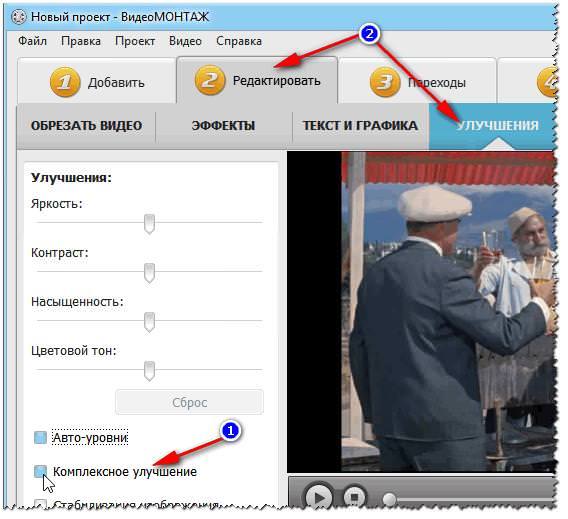Open the Проект menu
Image resolution: width=568 pixels, height=519 pixels.
pyautogui.click(x=135, y=41)
